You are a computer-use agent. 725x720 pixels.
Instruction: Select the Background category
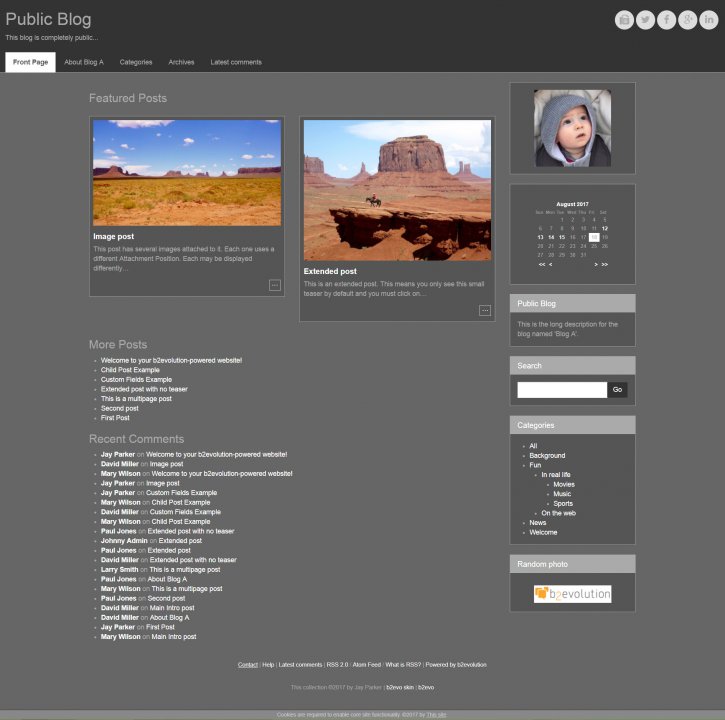point(547,455)
